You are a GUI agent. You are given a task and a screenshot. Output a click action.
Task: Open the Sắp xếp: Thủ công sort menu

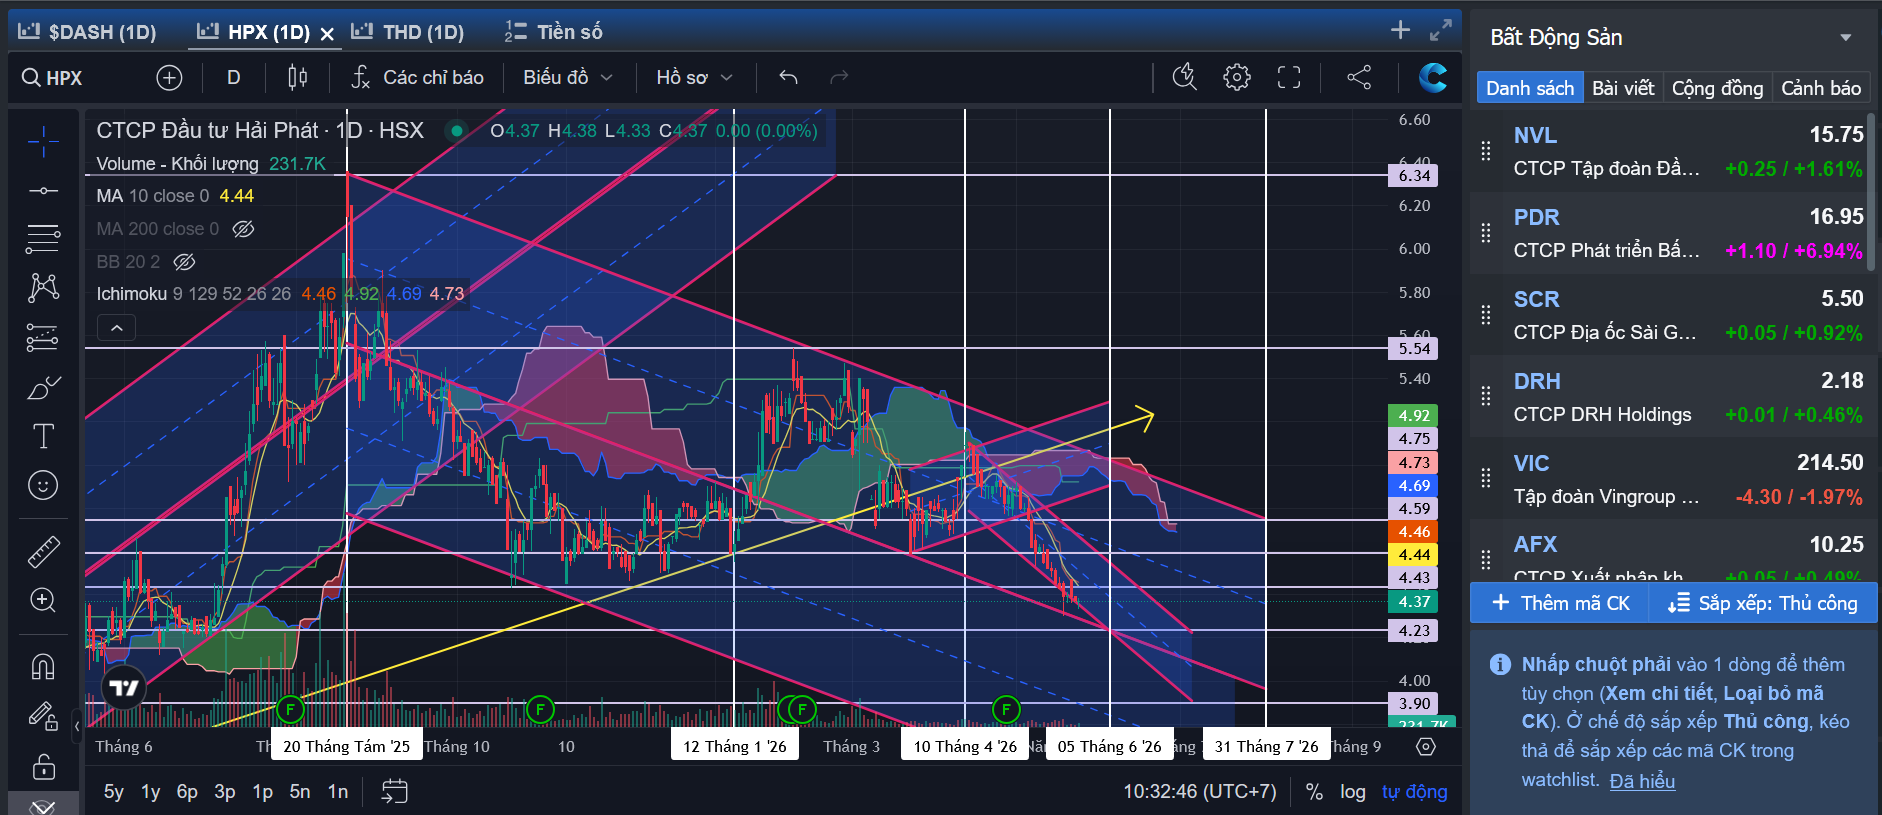1762,603
